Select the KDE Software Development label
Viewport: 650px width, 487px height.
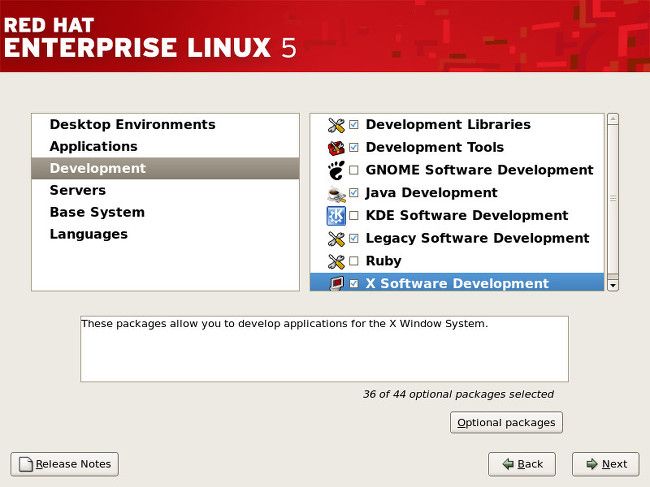coord(467,216)
